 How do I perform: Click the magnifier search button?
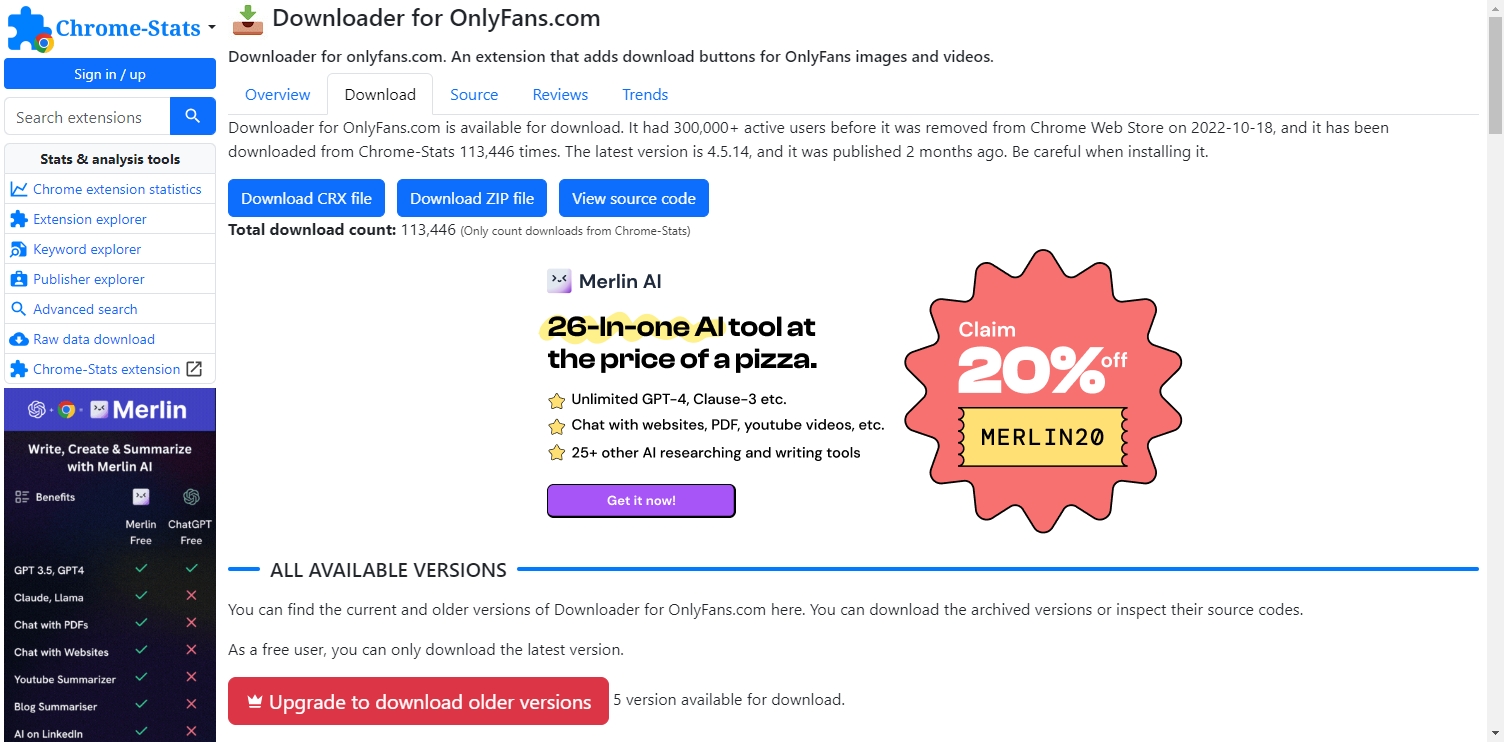[x=193, y=116]
